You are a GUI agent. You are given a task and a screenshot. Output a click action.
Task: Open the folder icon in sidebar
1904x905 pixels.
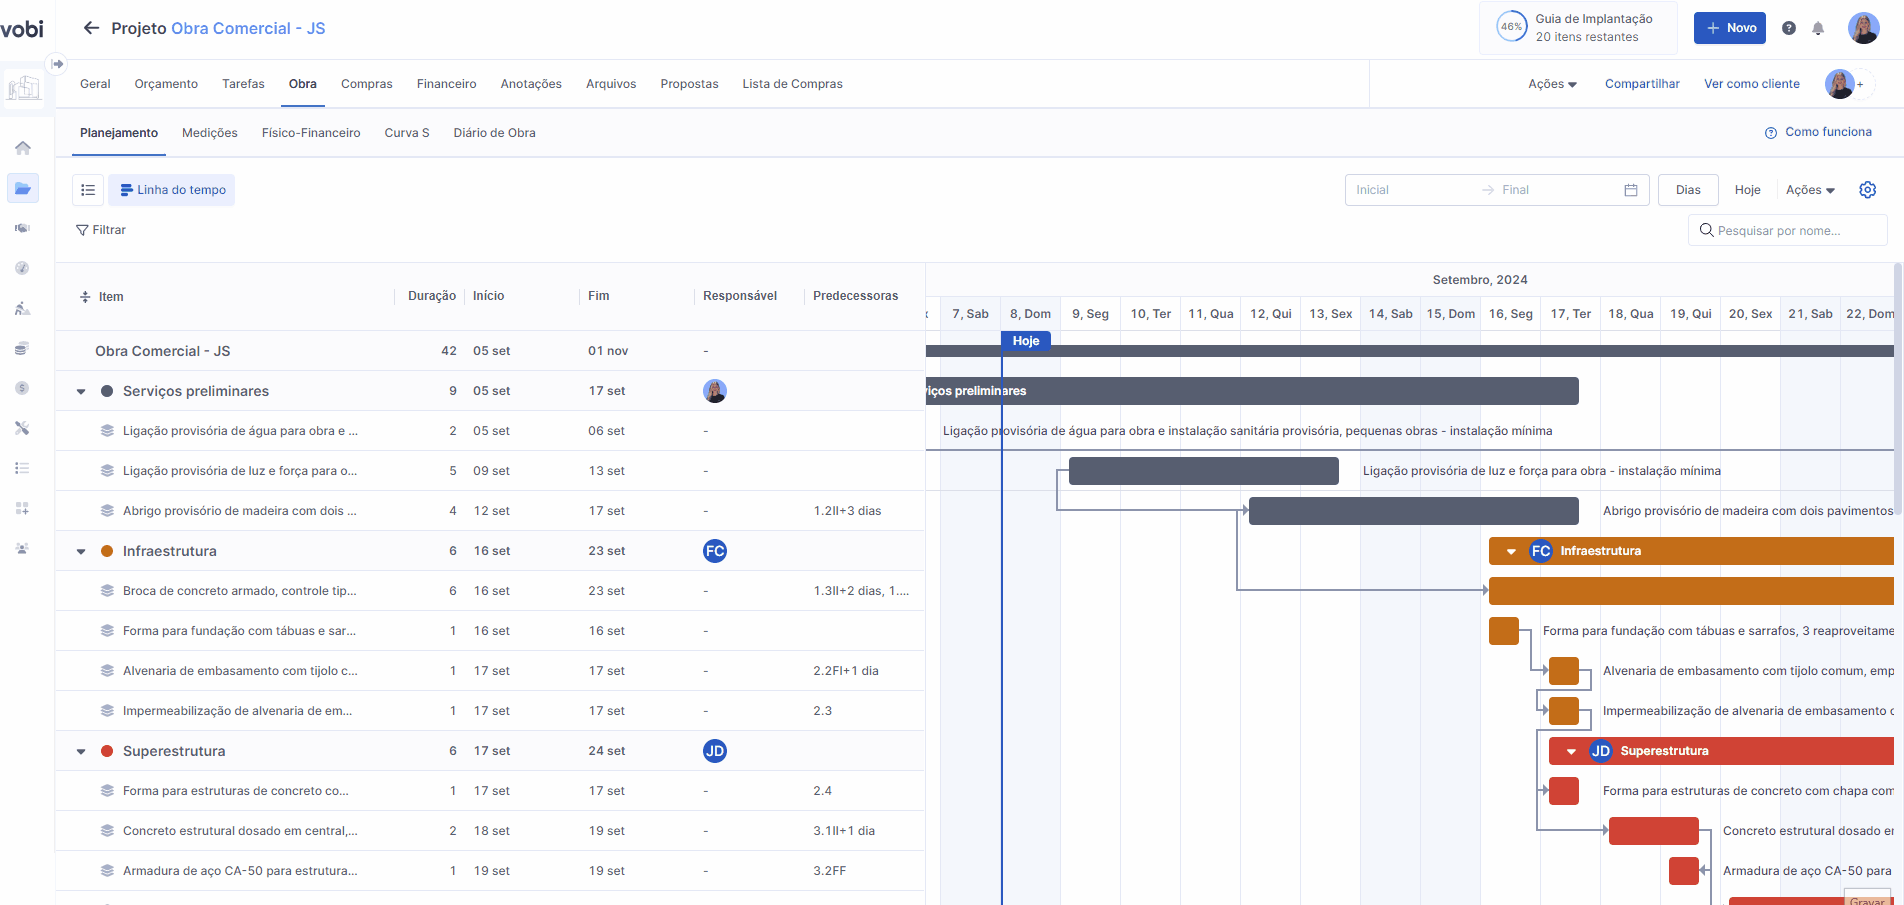pyautogui.click(x=22, y=188)
